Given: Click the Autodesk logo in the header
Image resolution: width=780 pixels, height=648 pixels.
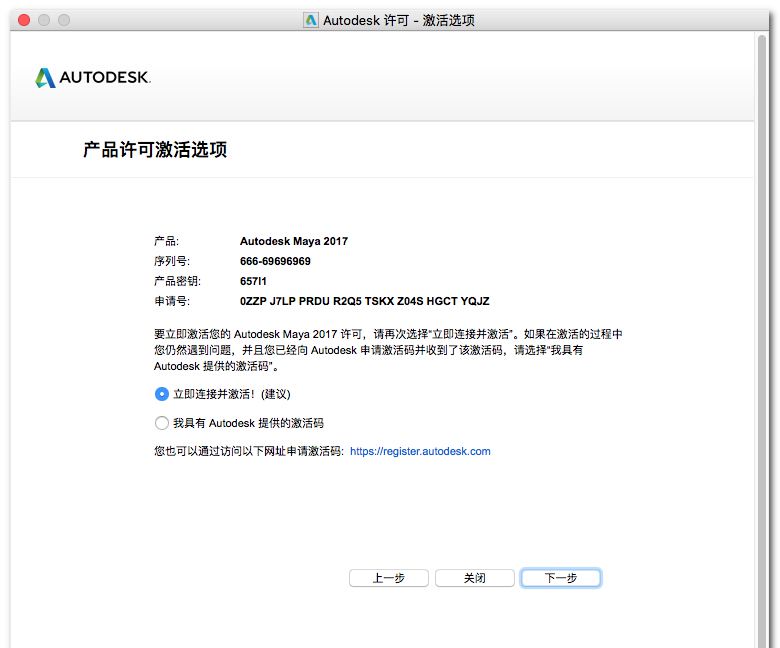Looking at the screenshot, I should tap(93, 78).
